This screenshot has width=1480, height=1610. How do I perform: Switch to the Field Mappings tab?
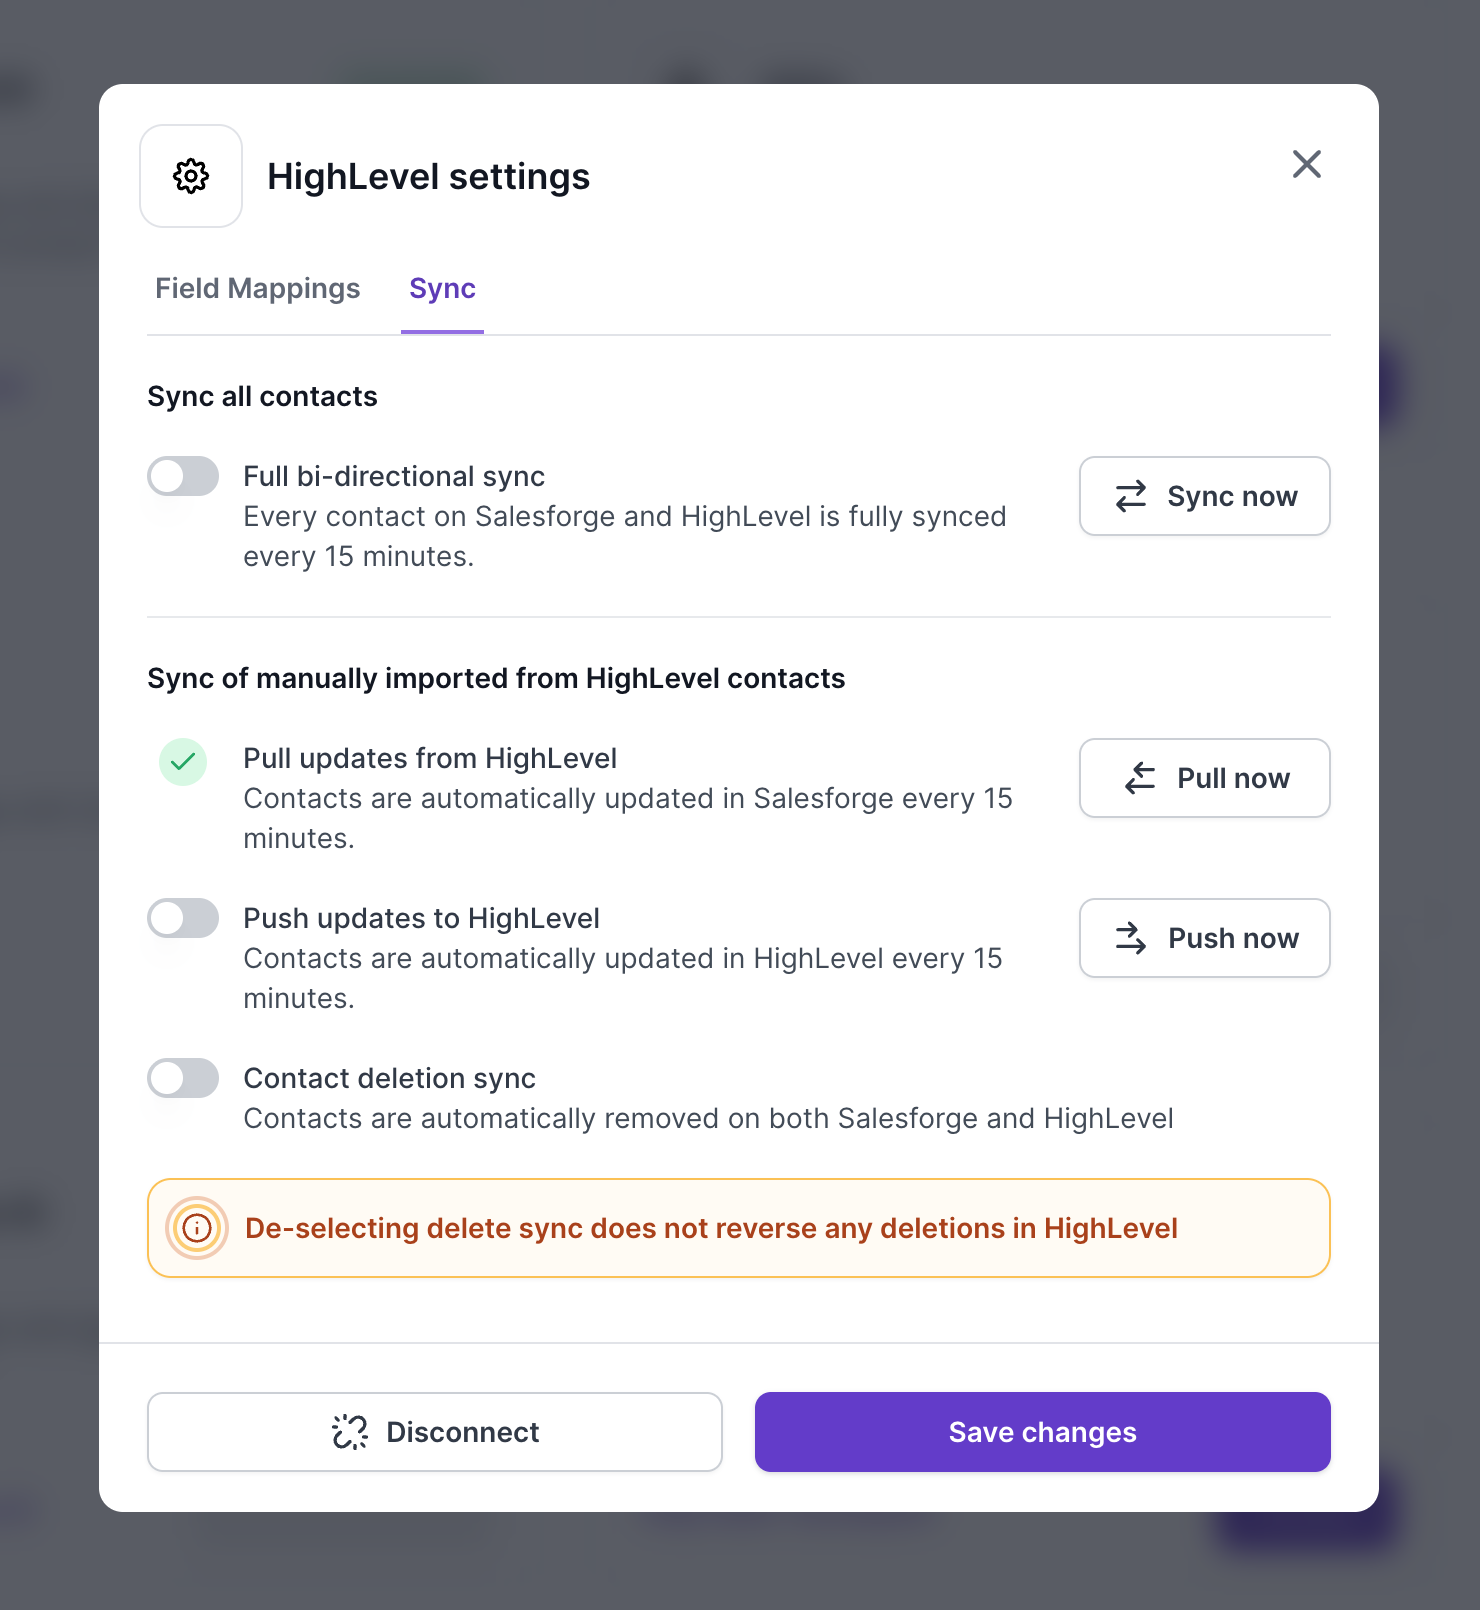(x=257, y=288)
